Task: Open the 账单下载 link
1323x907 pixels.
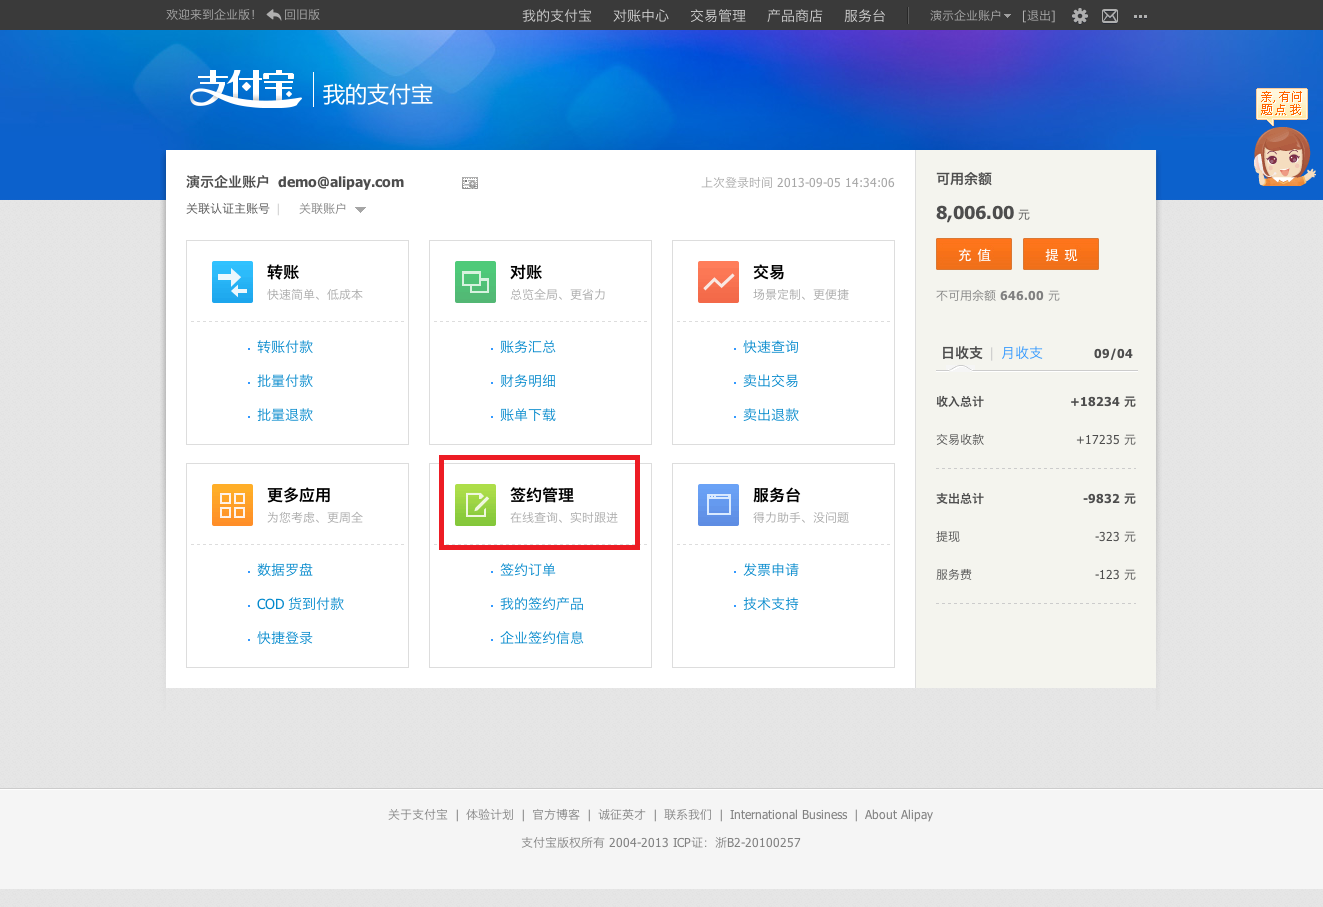Action: [528, 415]
